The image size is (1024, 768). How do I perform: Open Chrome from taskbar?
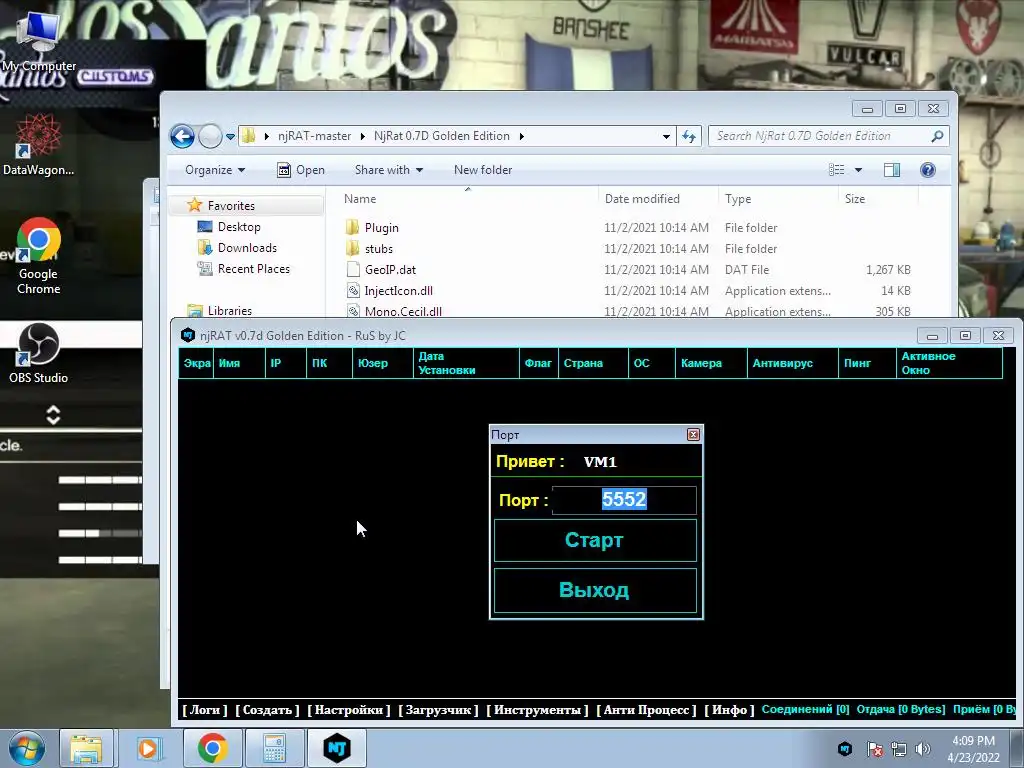pyautogui.click(x=212, y=748)
